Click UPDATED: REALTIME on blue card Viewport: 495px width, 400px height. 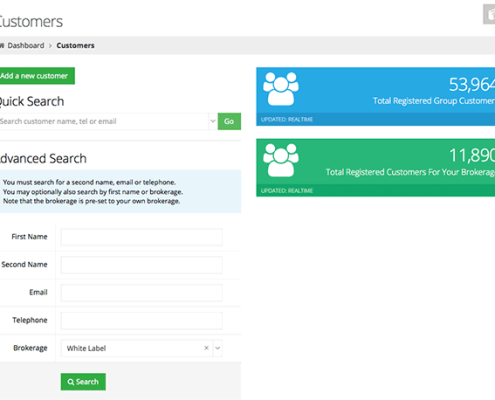pyautogui.click(x=287, y=119)
